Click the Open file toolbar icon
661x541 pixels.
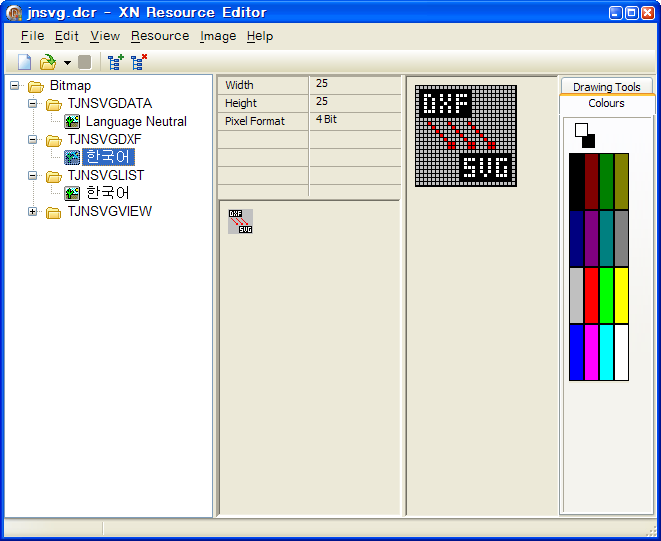tap(48, 62)
